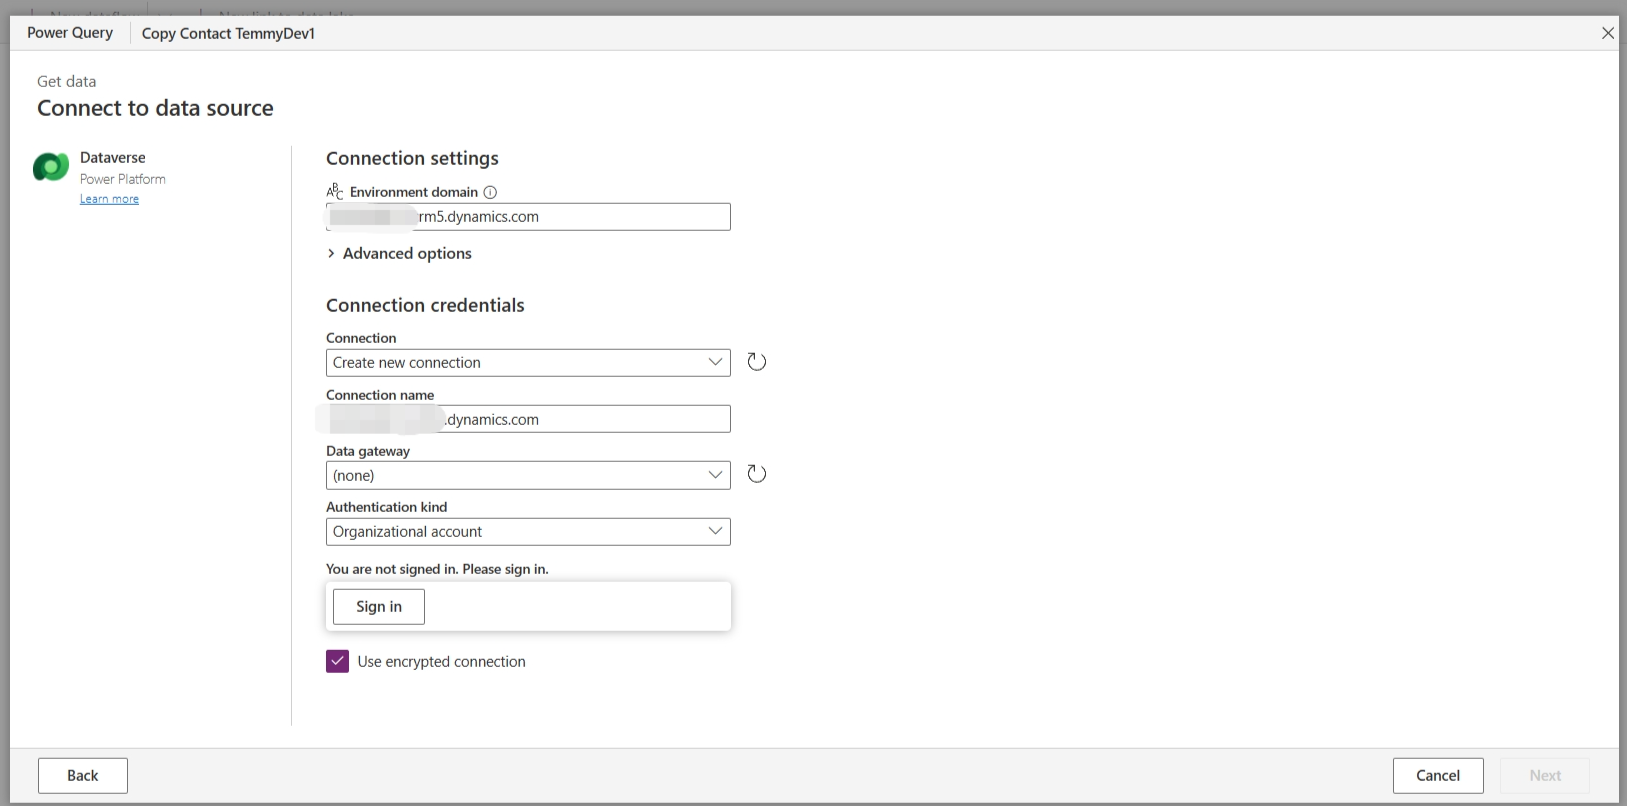Open the Connection dropdown
The height and width of the screenshot is (806, 1627).
[528, 362]
